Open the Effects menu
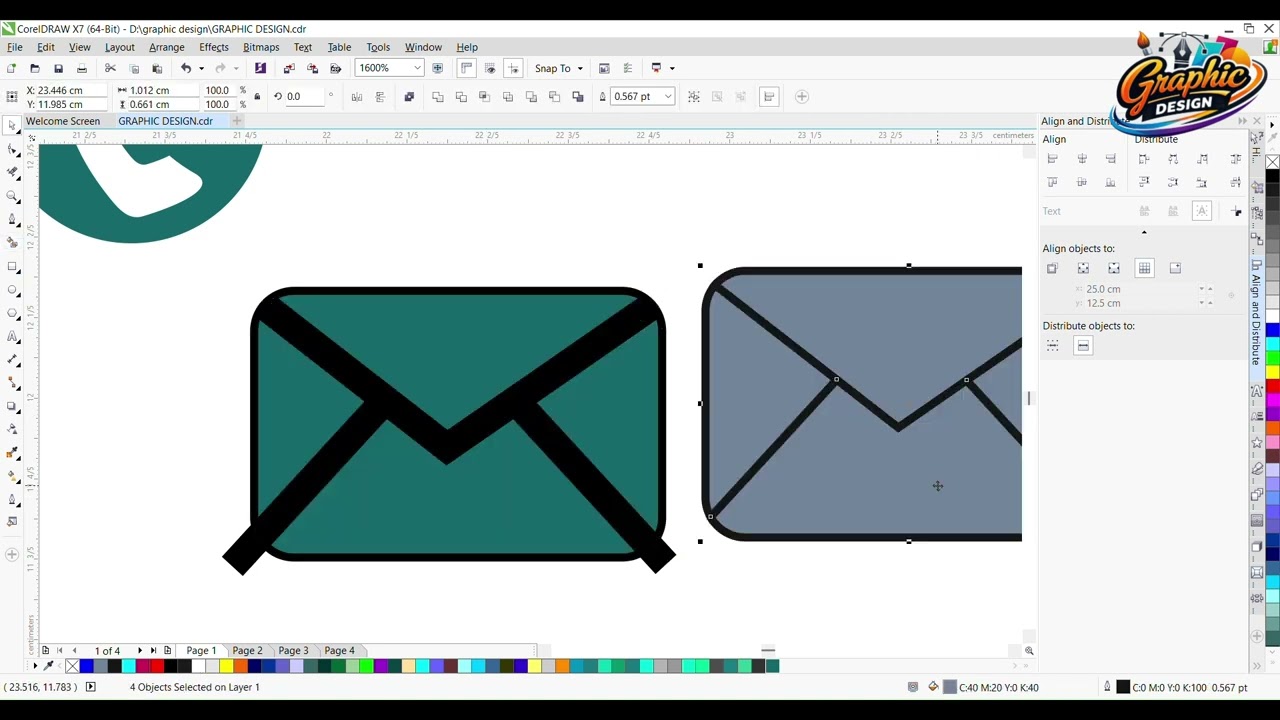Image resolution: width=1280 pixels, height=720 pixels. click(214, 47)
